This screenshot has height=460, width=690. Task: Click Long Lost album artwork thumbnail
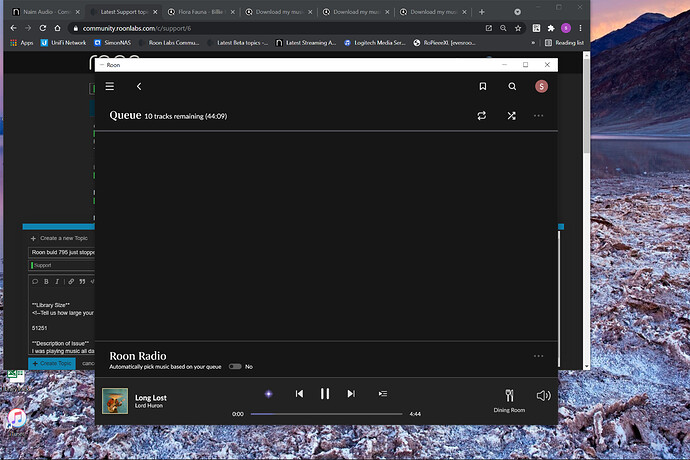(115, 401)
